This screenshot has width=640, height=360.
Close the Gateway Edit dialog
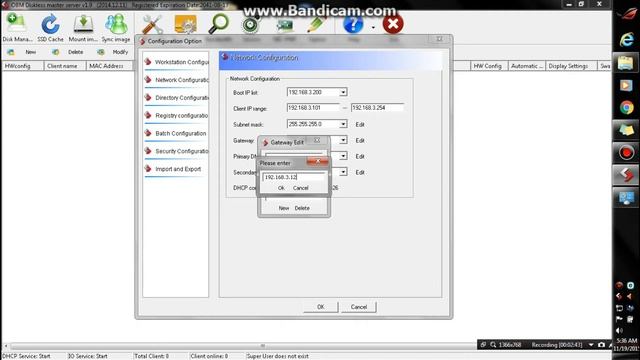tap(317, 141)
